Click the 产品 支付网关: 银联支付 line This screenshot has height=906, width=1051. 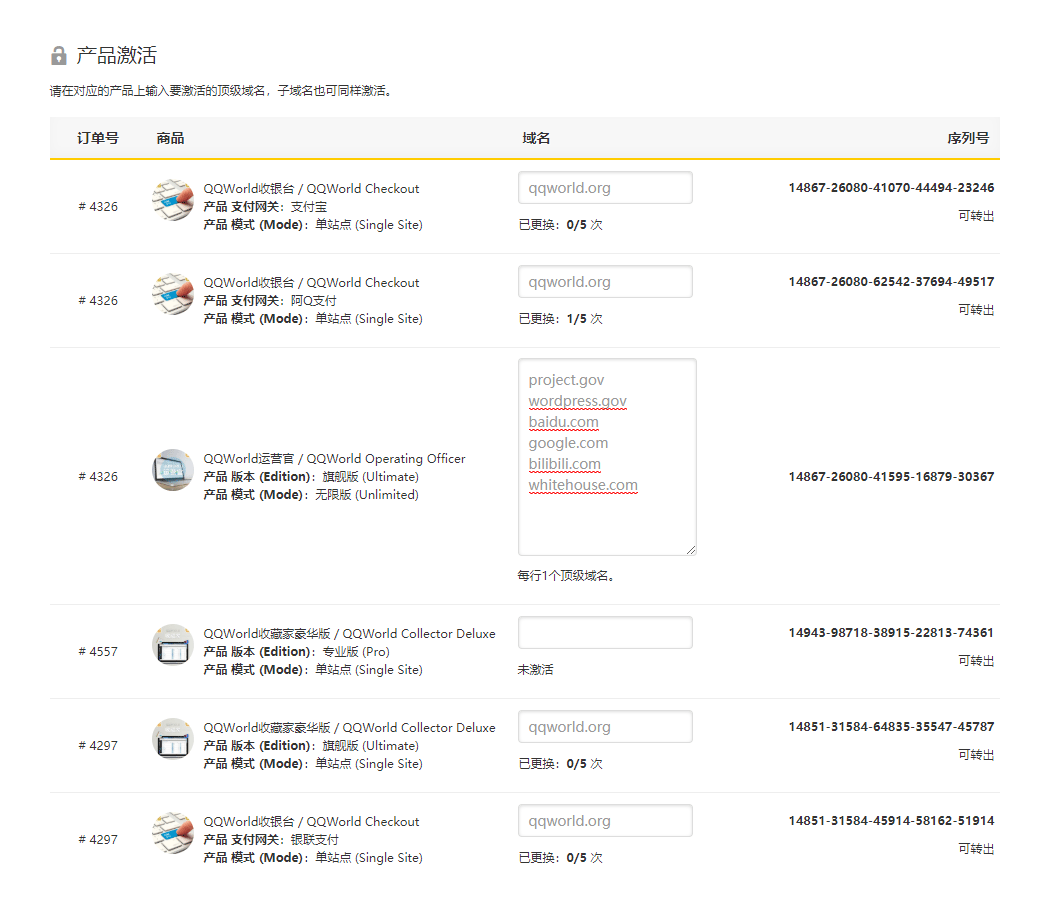[271, 839]
